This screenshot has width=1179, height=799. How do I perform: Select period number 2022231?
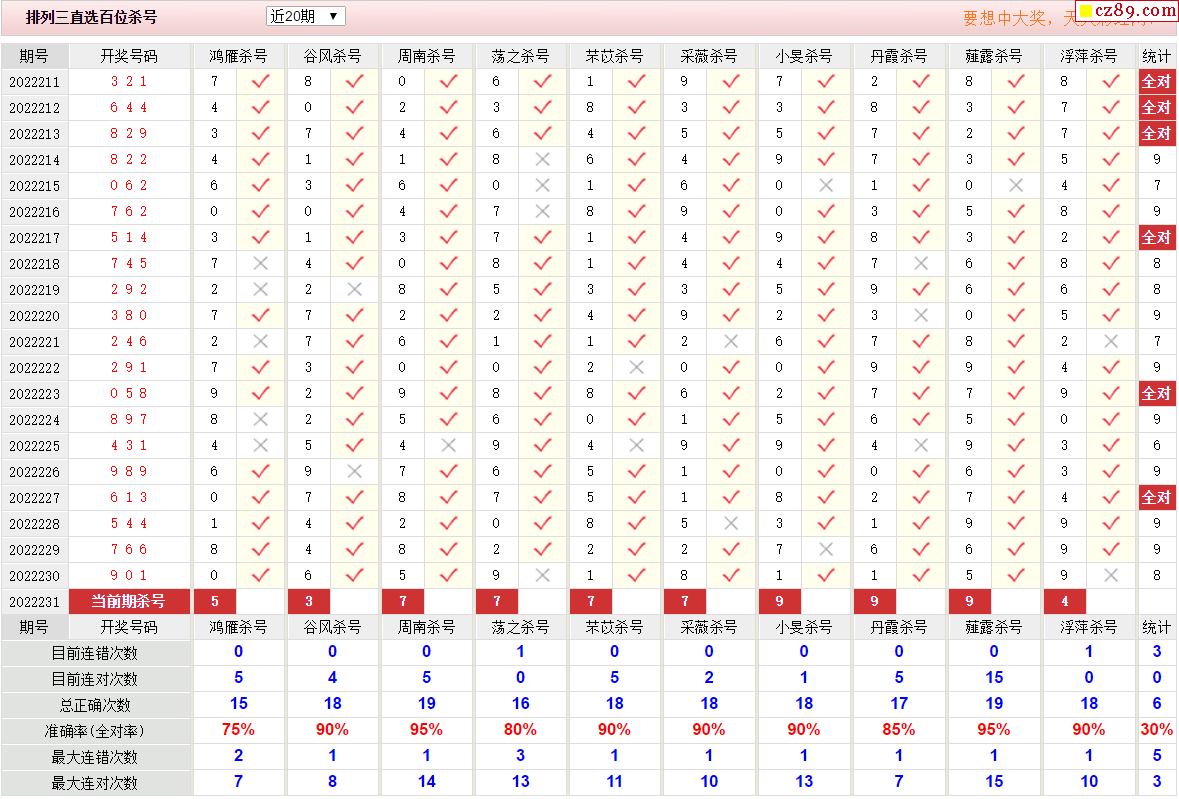34,602
